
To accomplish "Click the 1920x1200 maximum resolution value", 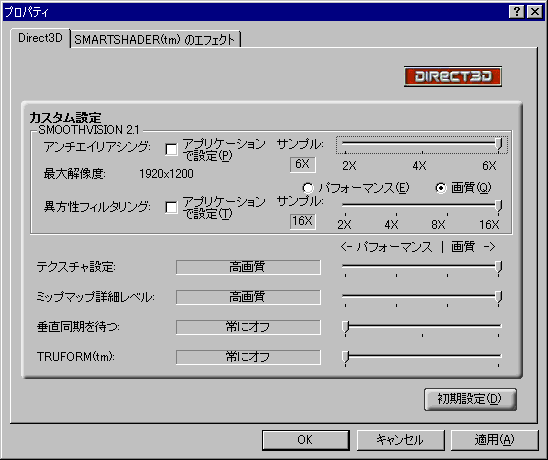I will click(166, 174).
